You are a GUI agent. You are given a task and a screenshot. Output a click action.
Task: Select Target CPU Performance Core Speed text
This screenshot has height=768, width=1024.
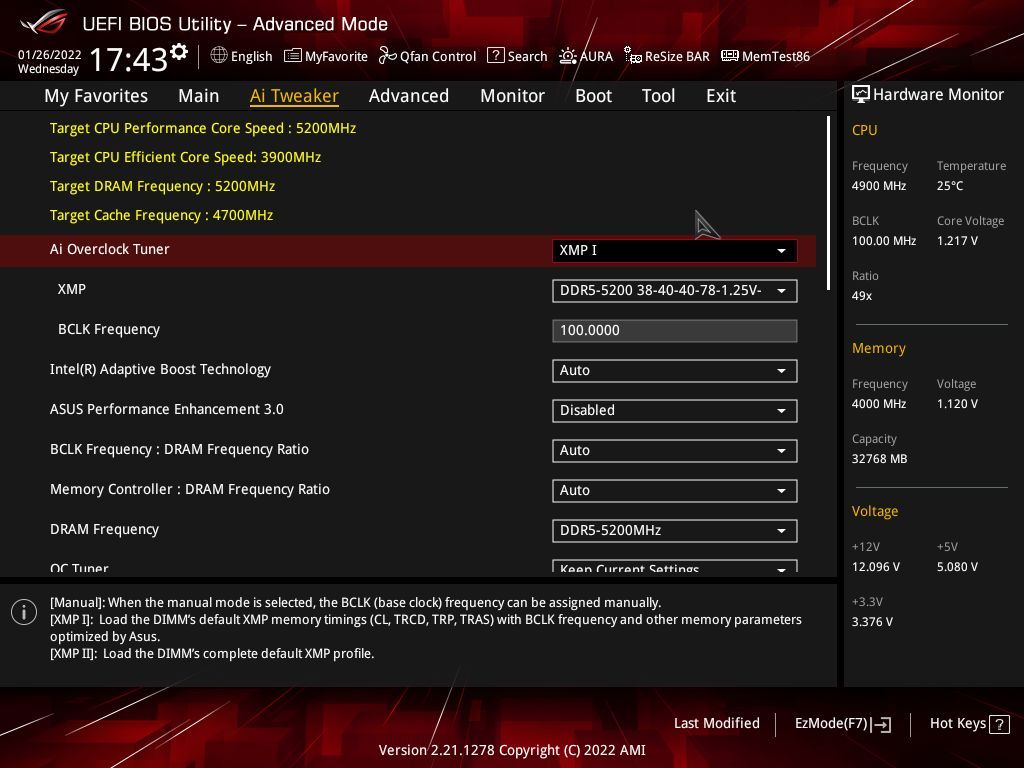203,128
